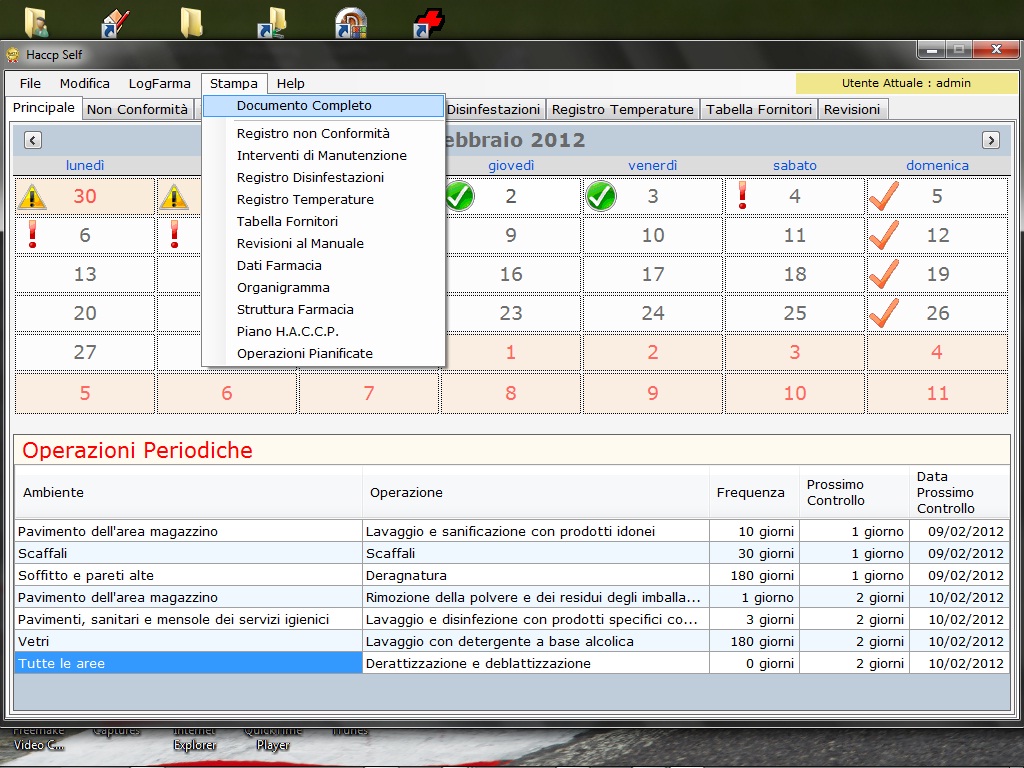
Task: Click the green checkmark on day 2
Action: pyautogui.click(x=459, y=197)
